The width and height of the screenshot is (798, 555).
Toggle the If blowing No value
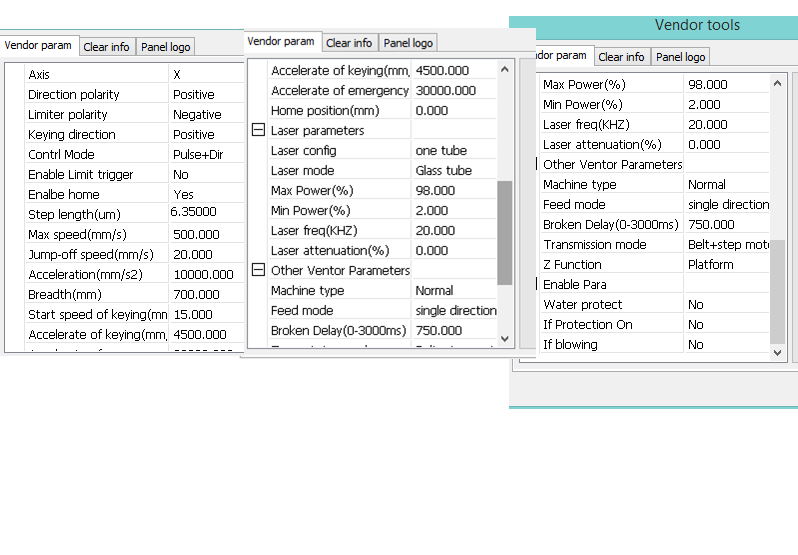[x=727, y=345]
